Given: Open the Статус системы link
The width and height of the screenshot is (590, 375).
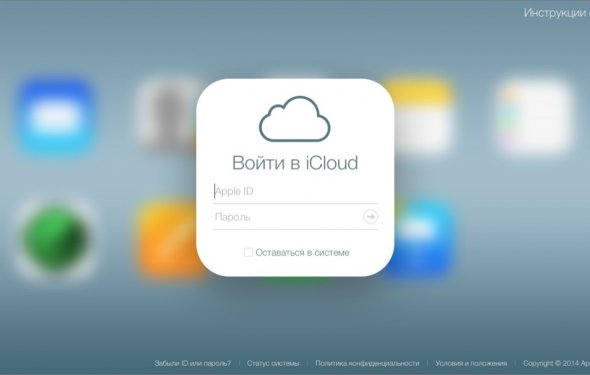Looking at the screenshot, I should [273, 363].
